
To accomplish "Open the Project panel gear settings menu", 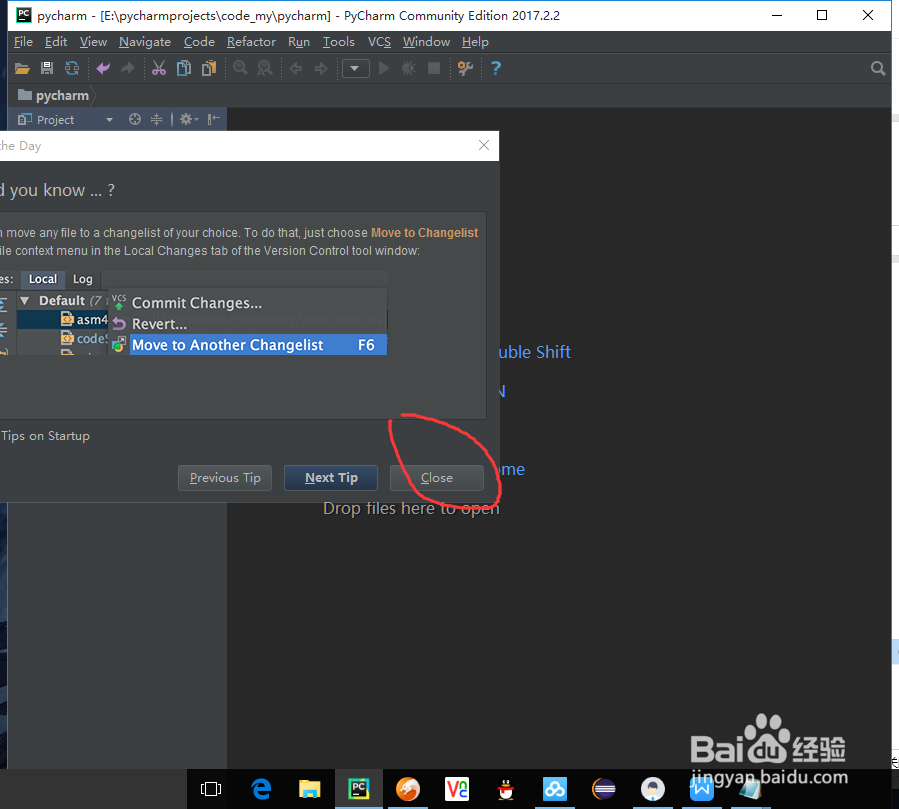I will 189,119.
